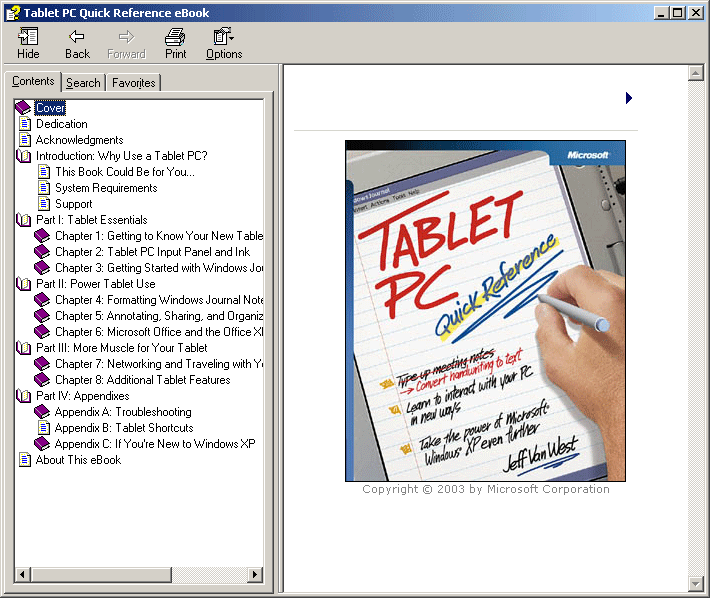
Task: Click the horizontal scrollbar thumb in contents pane
Action: click(101, 575)
